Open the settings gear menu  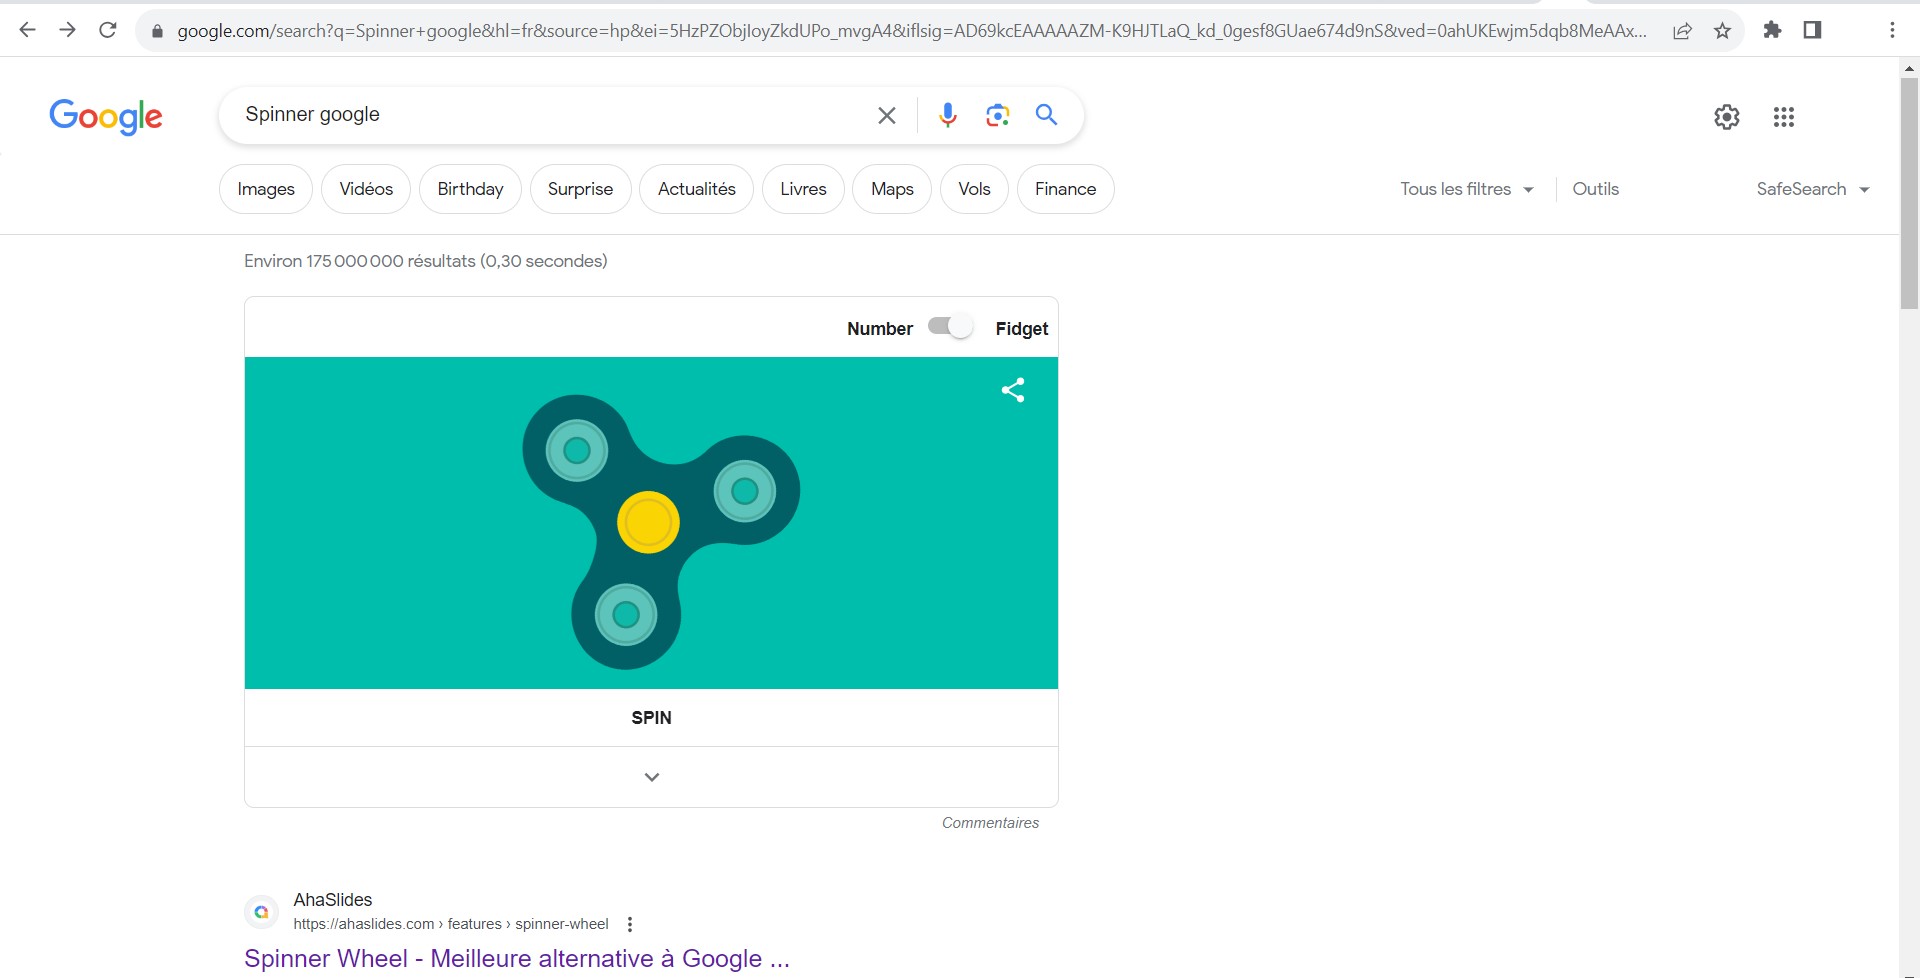1726,117
